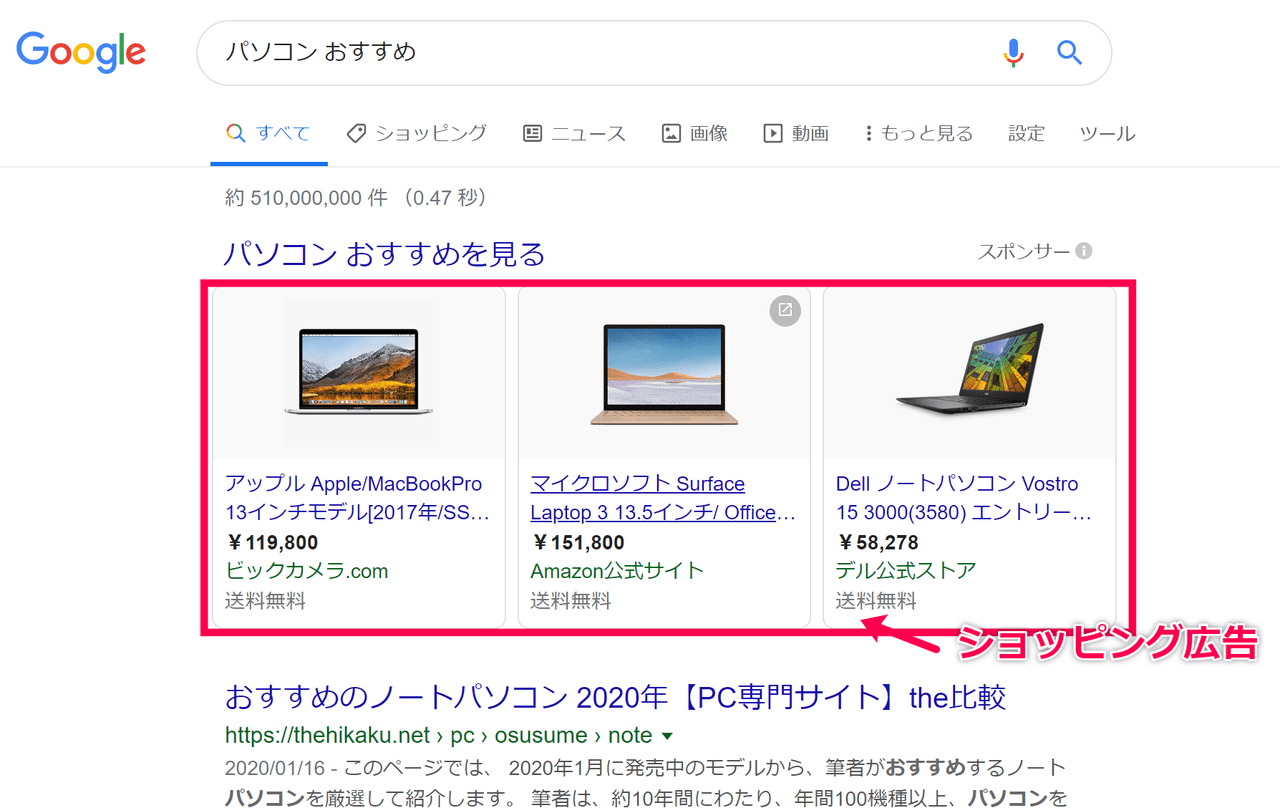1280x808 pixels.
Task: Switch to the 画像 tab
Action: (695, 133)
